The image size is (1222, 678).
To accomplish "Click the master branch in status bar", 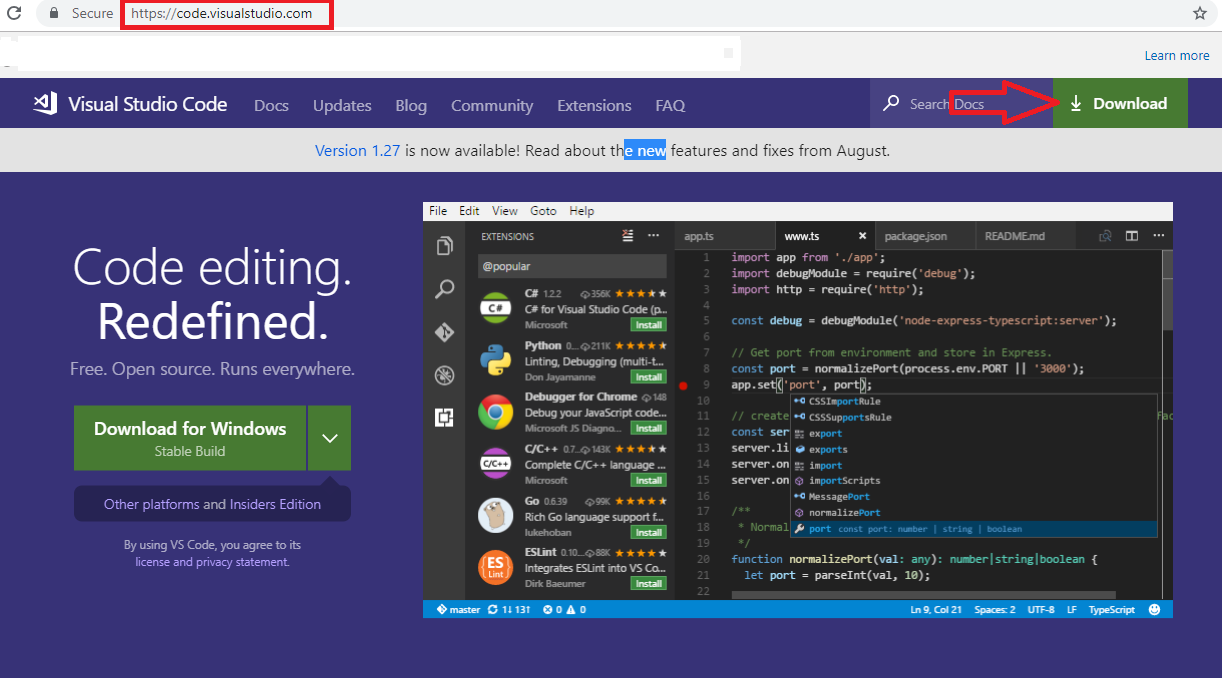I will click(x=458, y=609).
